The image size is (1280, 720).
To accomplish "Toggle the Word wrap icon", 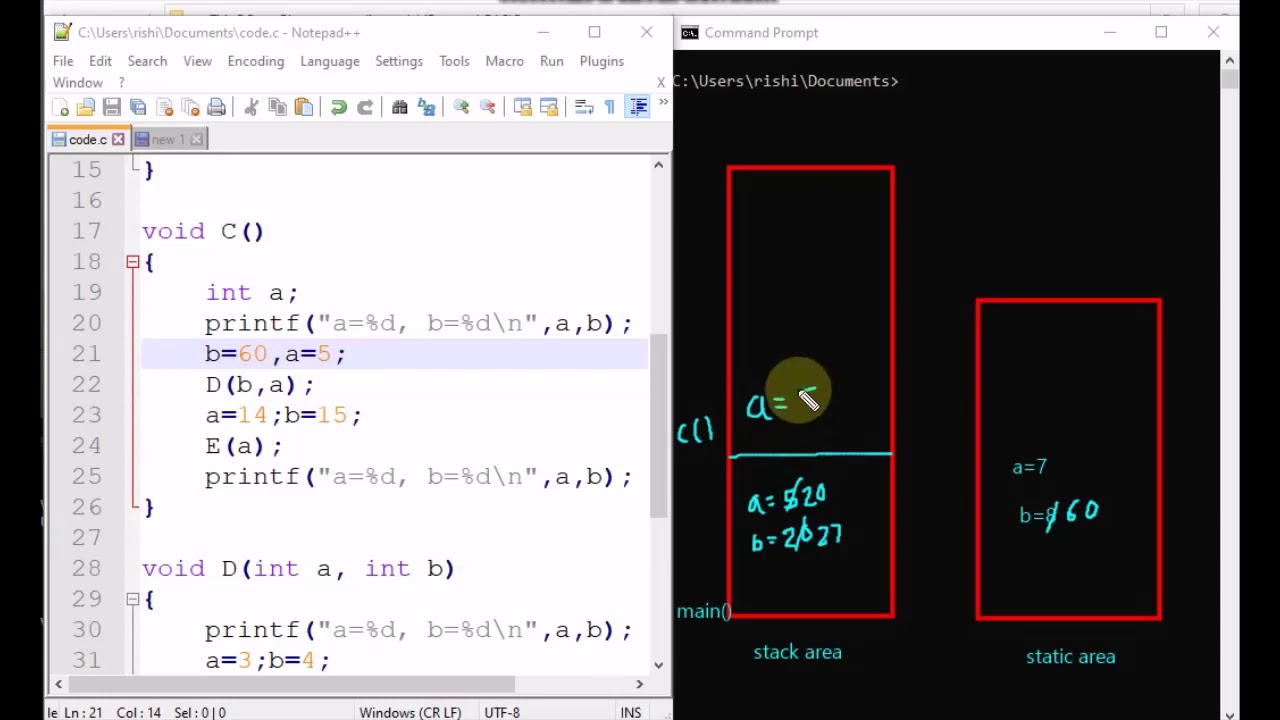I will [584, 107].
